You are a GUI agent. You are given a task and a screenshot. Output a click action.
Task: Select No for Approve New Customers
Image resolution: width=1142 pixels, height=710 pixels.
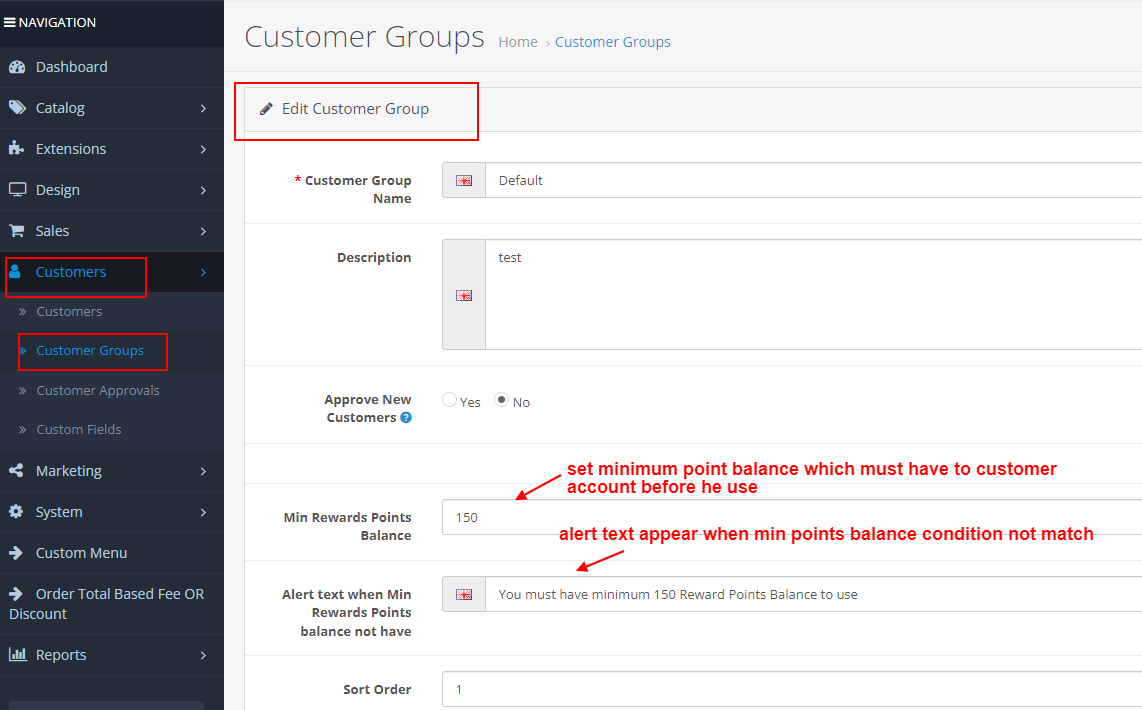tap(501, 399)
